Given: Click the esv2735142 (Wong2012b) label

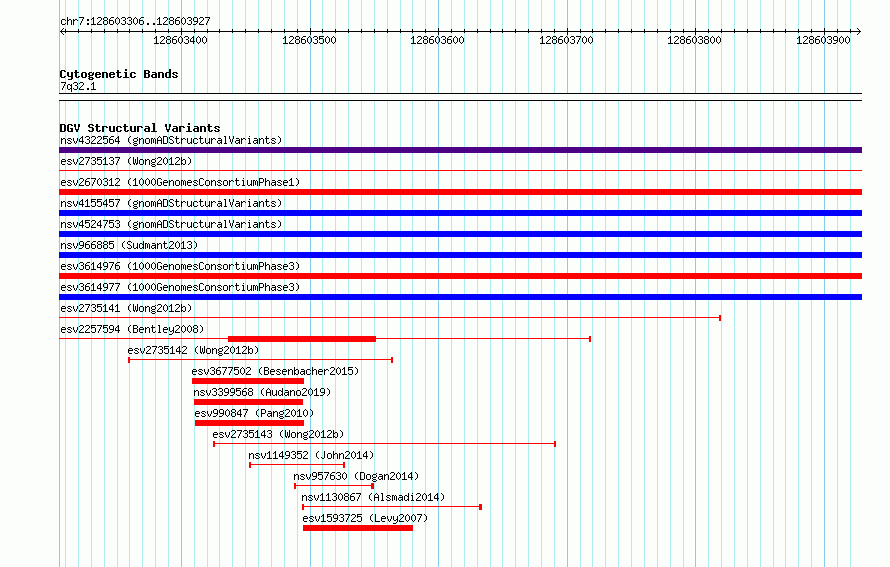Looking at the screenshot, I should (193, 350).
